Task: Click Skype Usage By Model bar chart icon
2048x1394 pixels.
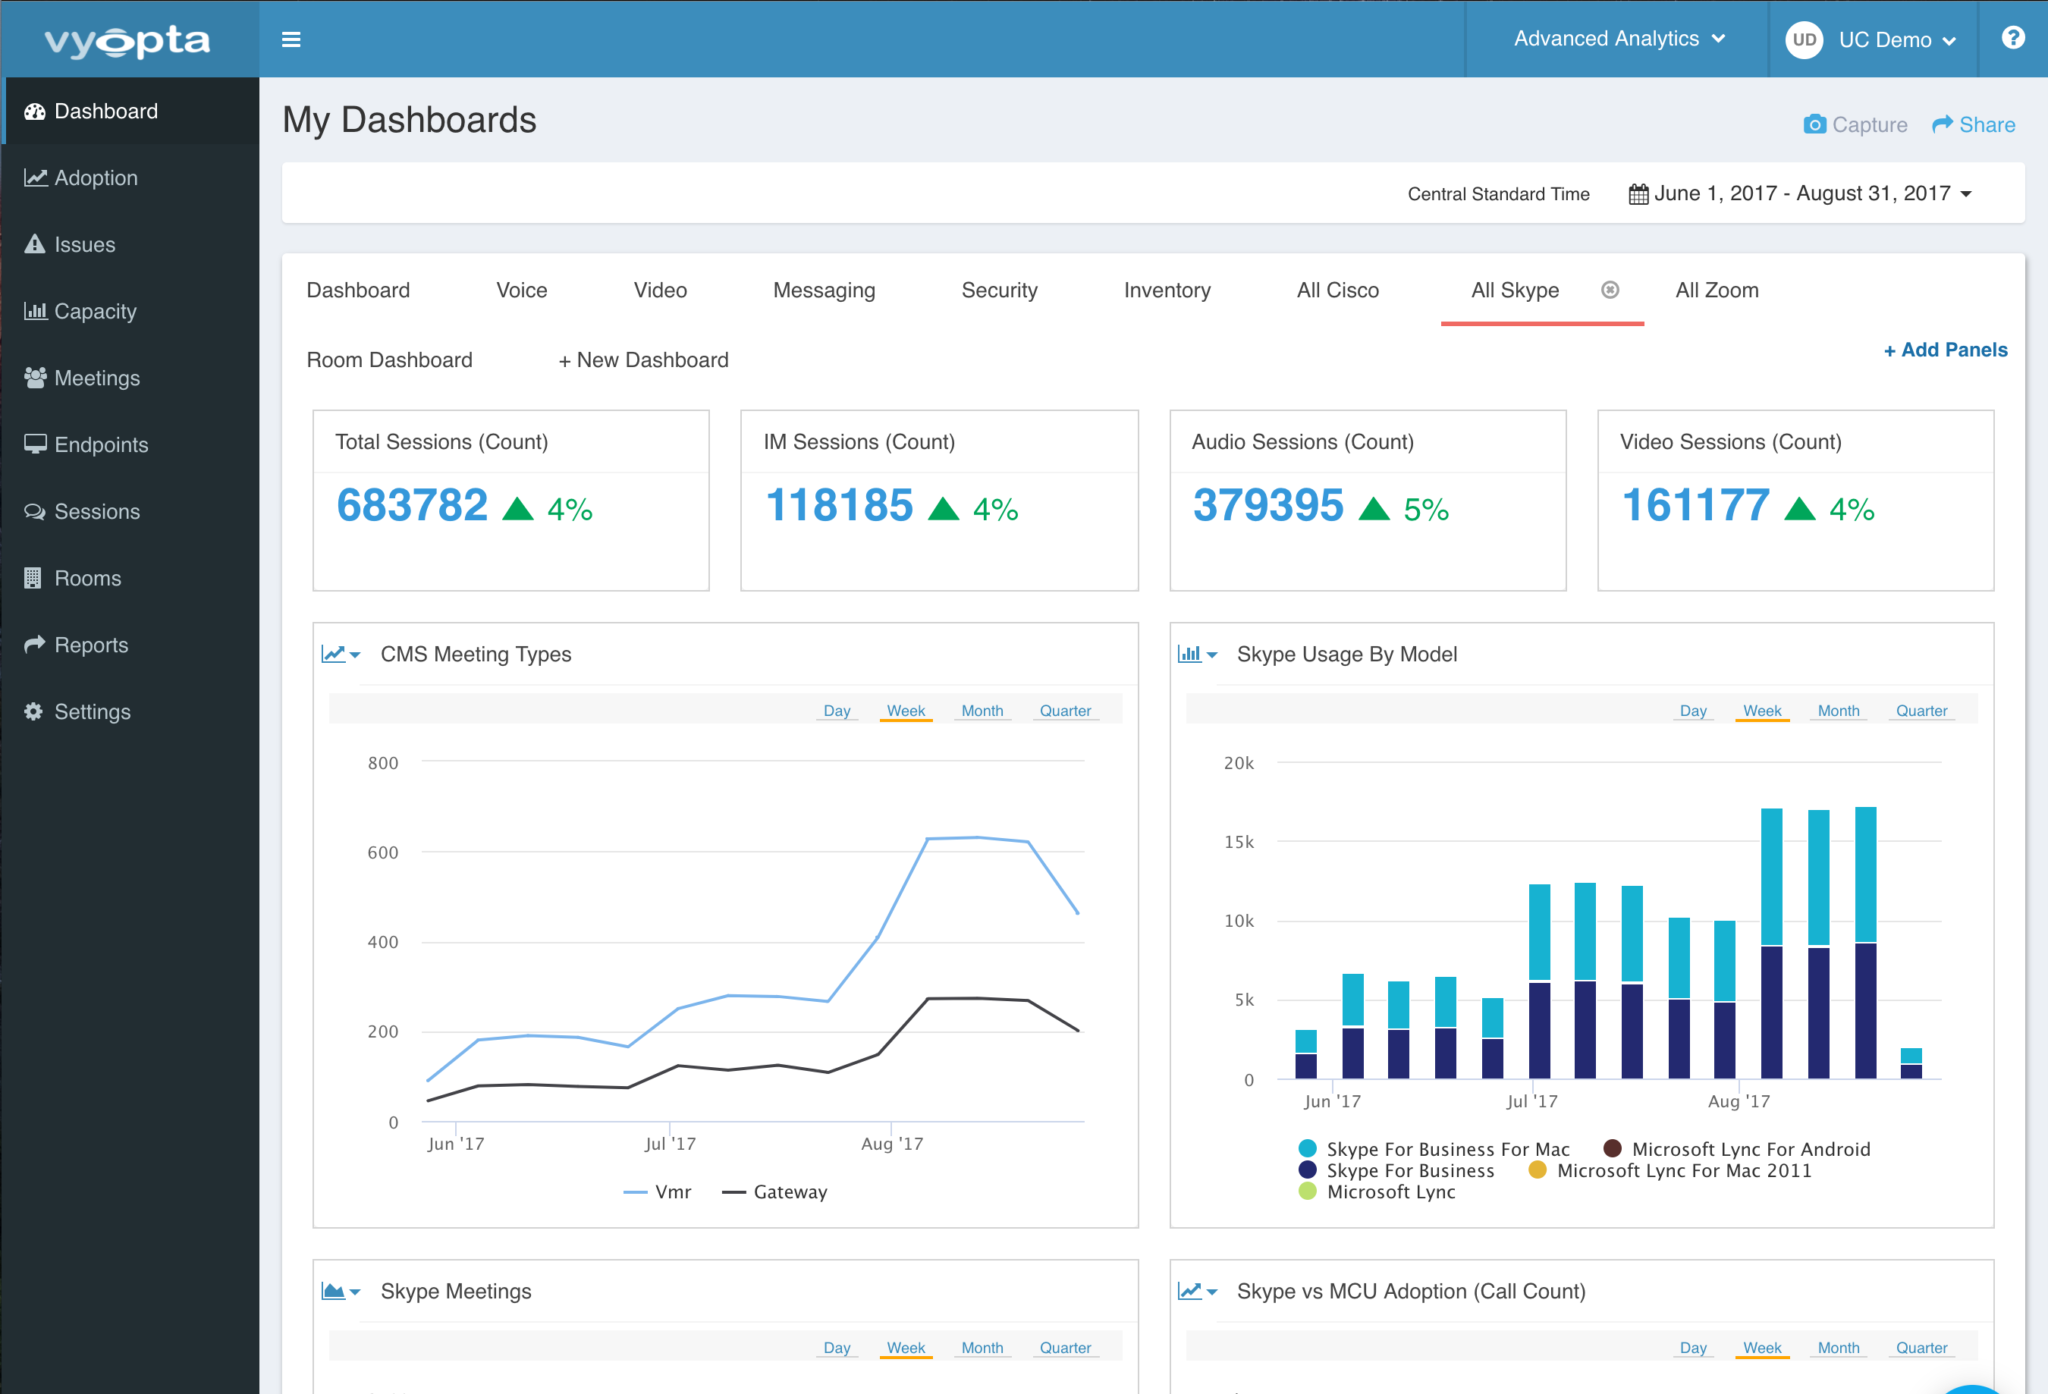Action: [1189, 654]
